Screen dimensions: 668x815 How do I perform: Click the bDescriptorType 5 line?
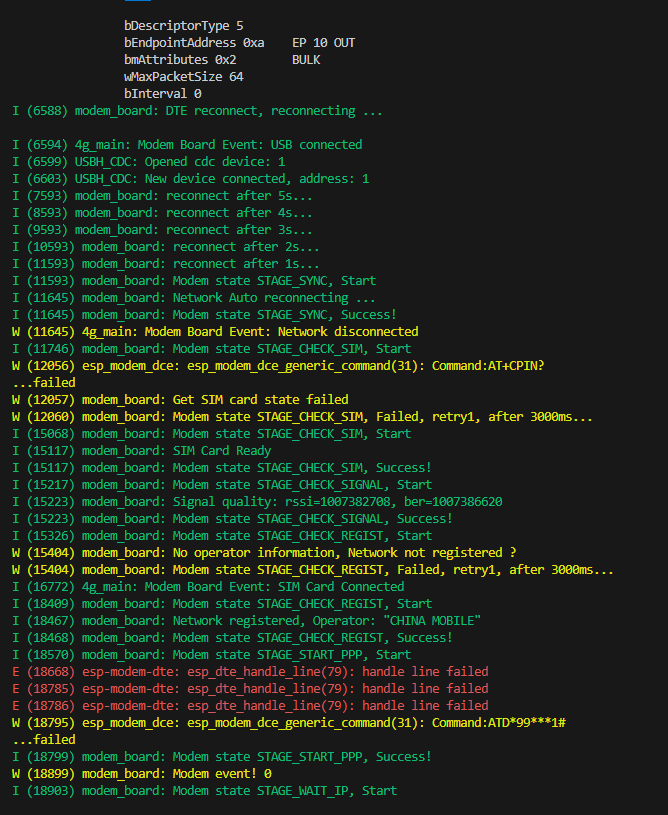183,25
